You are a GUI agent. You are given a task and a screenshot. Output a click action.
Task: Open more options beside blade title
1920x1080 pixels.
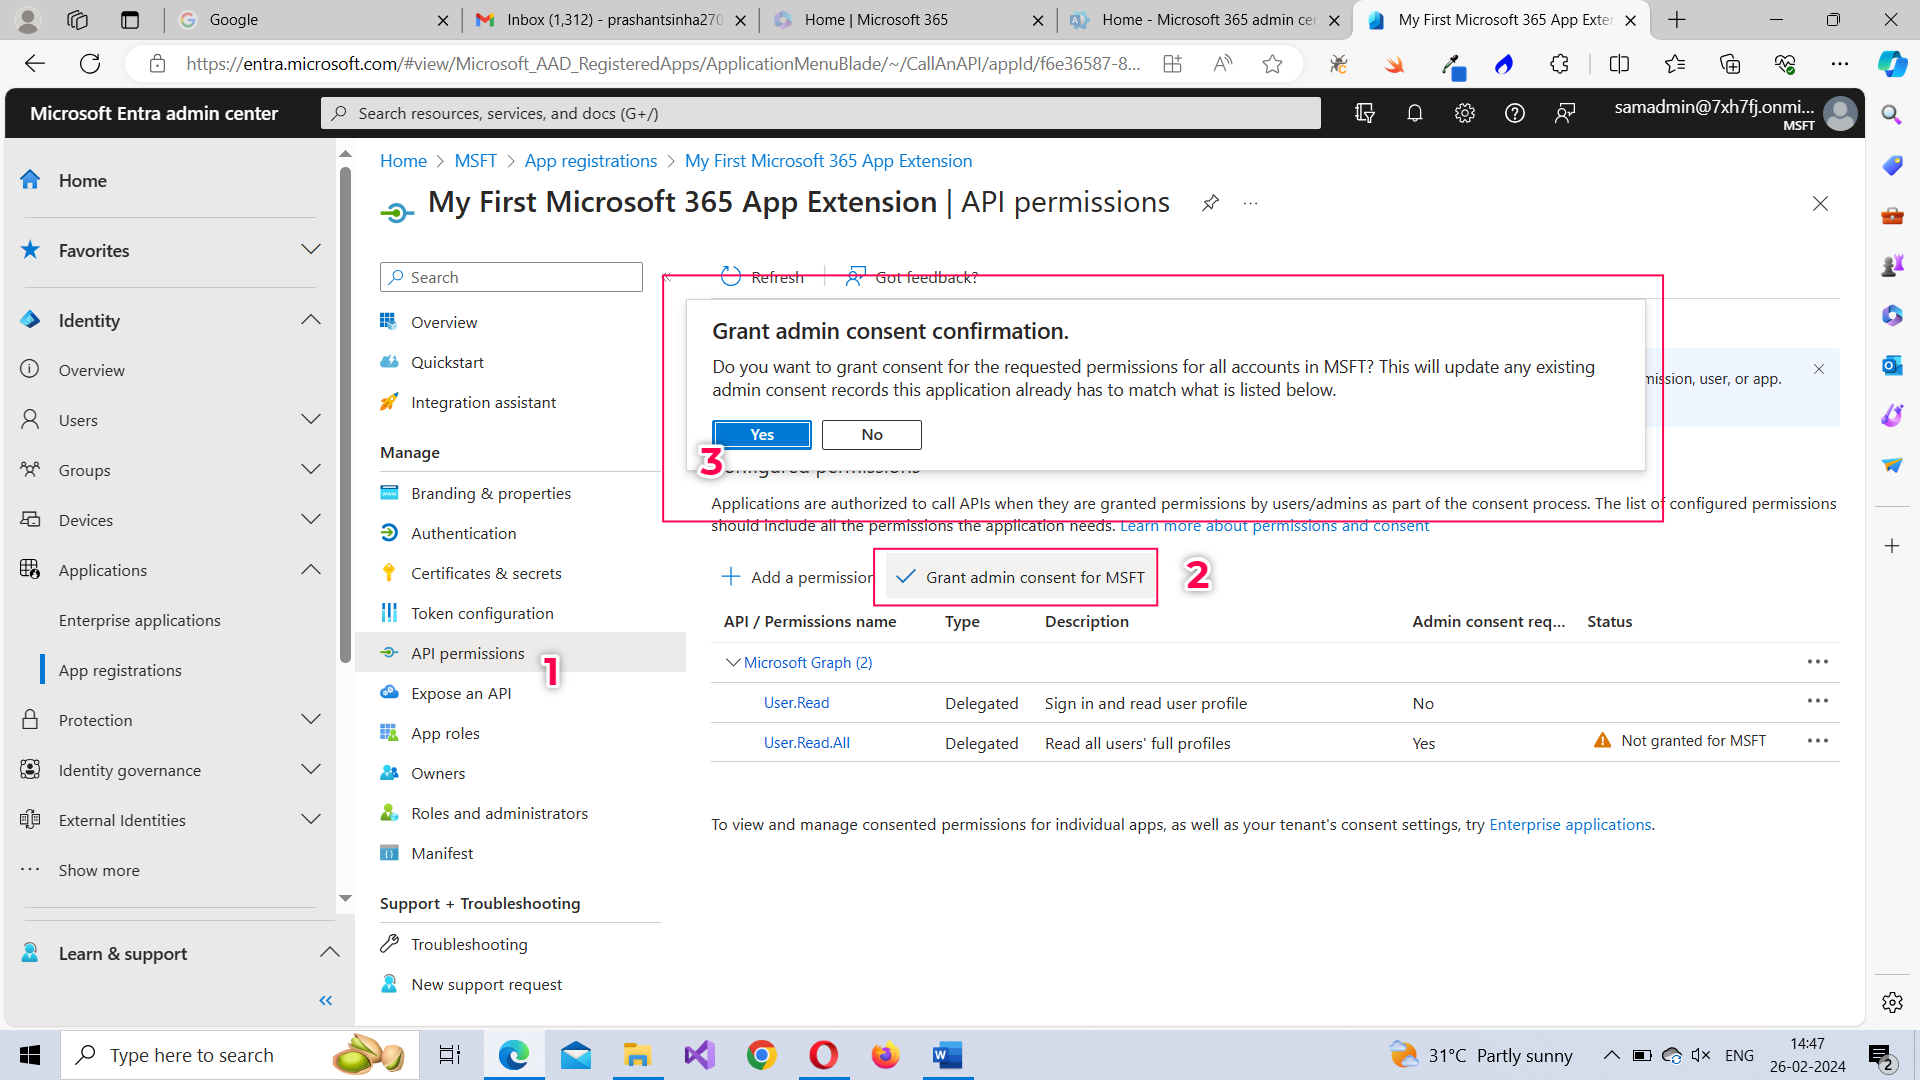[1250, 203]
